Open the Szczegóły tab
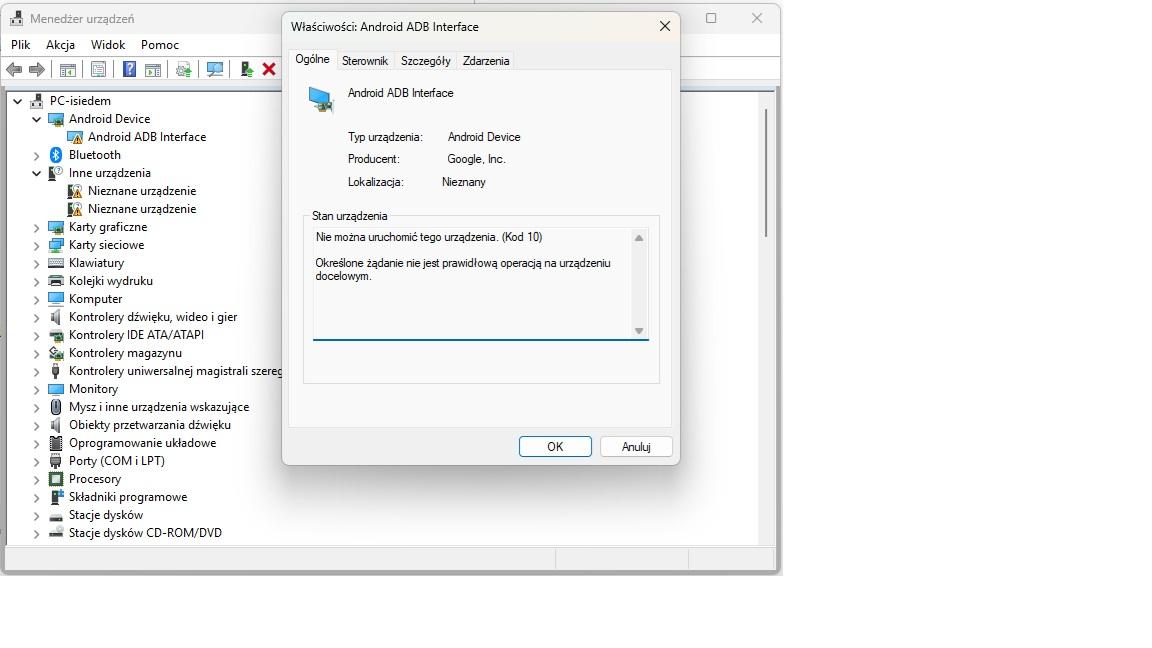 (425, 61)
